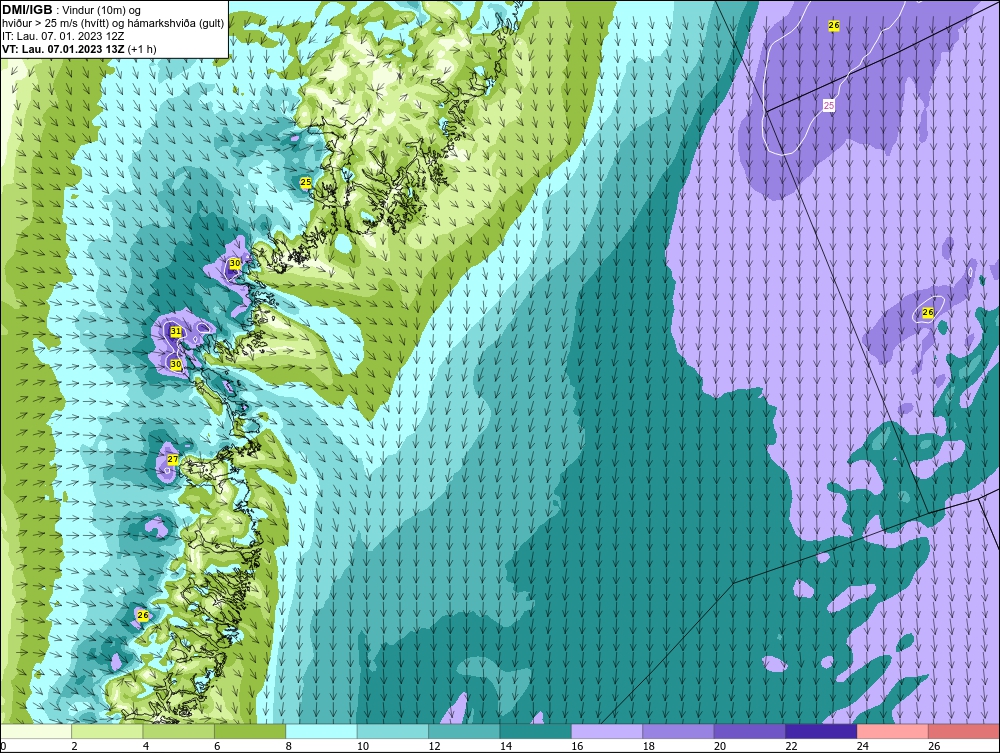Pick the 14–16 m/s dark teal swatch
This screenshot has height=753, width=1000.
536,731
